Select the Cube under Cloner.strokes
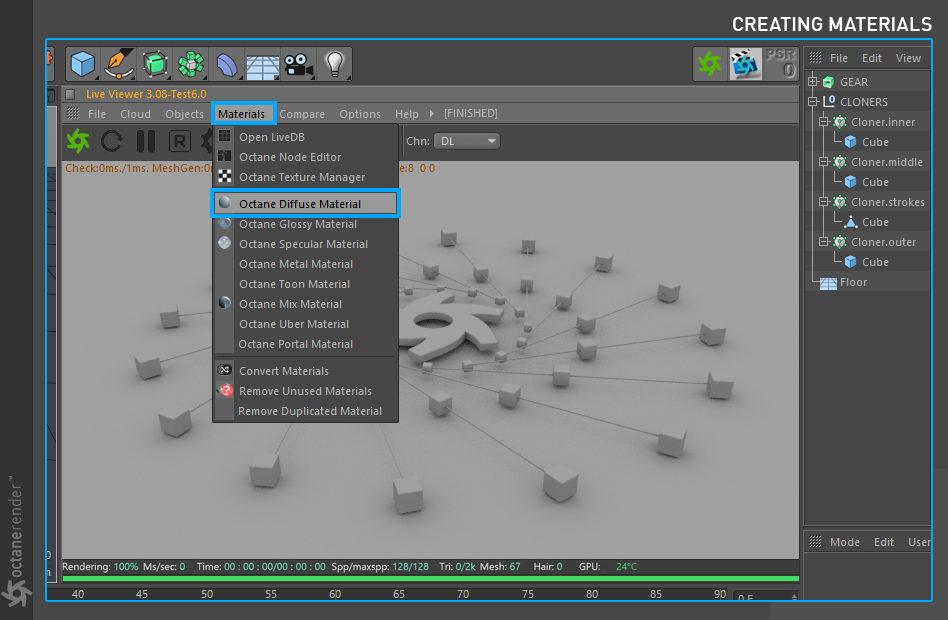Screen dimensions: 948x620 click(x=875, y=222)
